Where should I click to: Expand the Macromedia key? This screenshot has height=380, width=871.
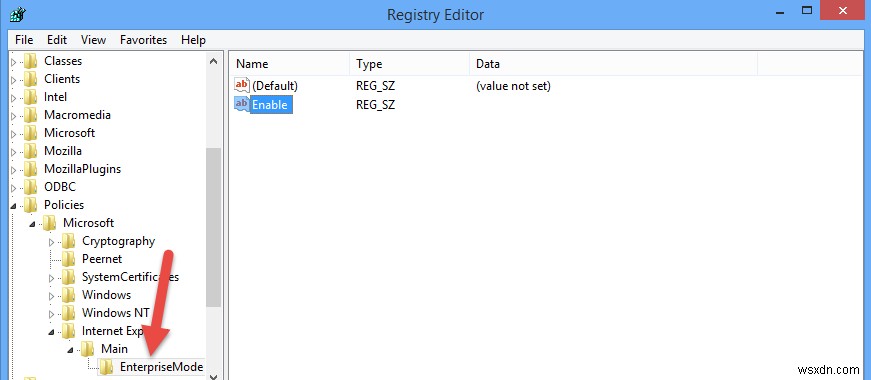[x=14, y=116]
